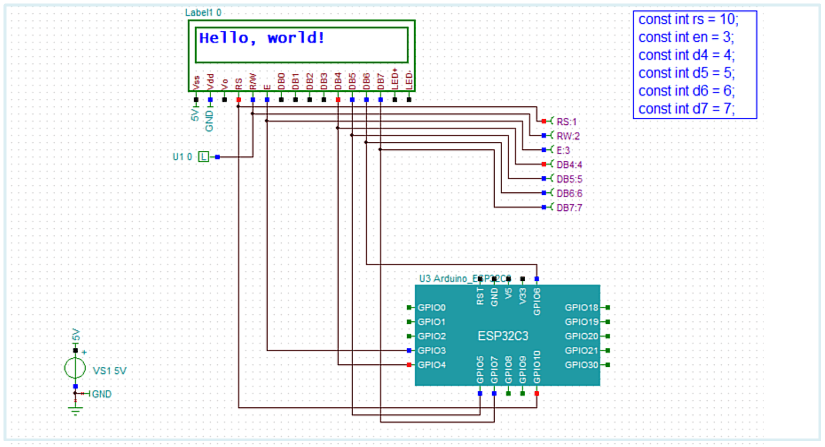The width and height of the screenshot is (825, 447).
Task: Click the GPIO0 pin on the ESP32C3
Action: pos(411,307)
